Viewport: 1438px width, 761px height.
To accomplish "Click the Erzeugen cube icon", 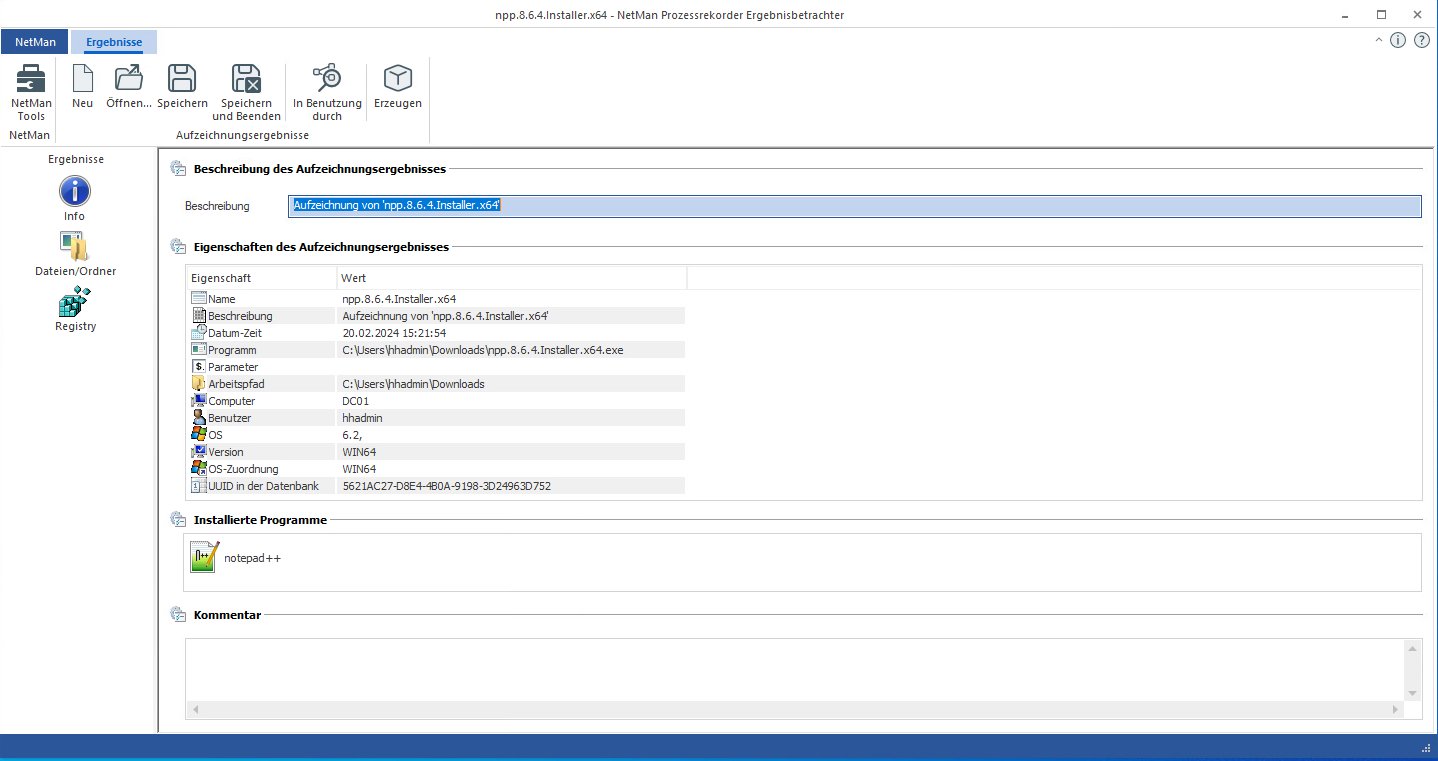I will click(x=398, y=79).
